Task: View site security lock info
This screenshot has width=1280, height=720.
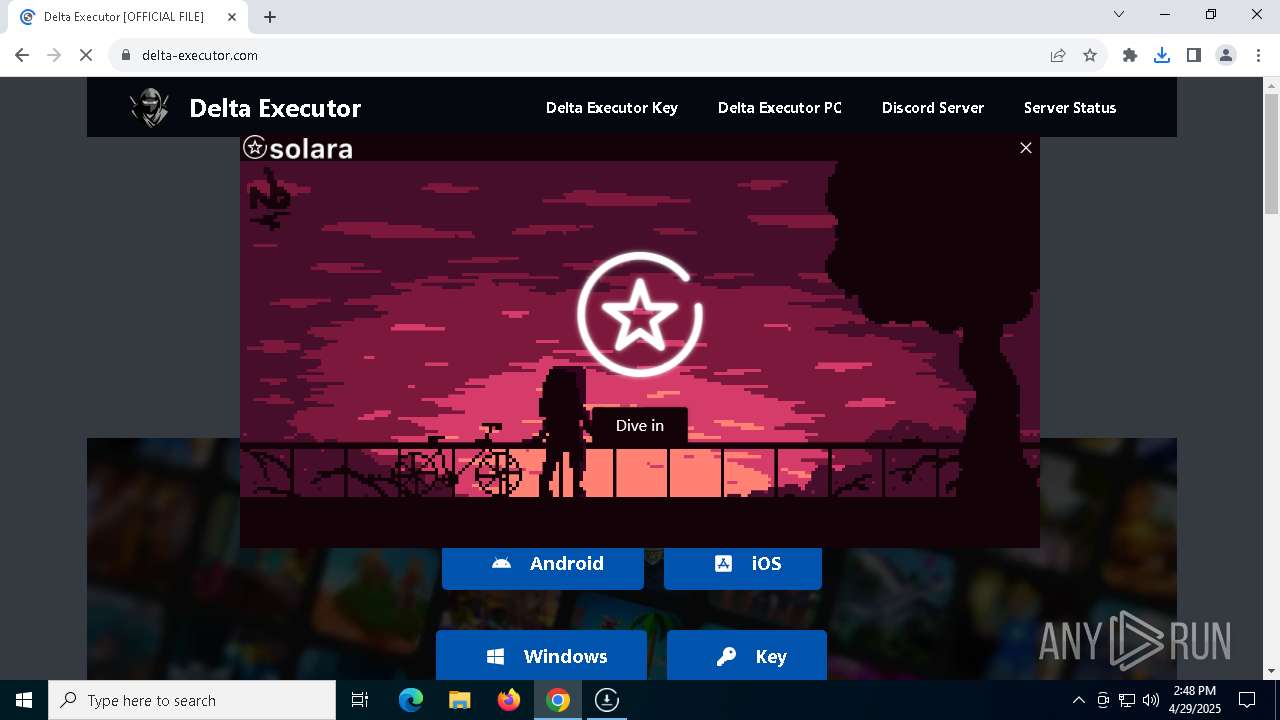Action: (x=126, y=55)
